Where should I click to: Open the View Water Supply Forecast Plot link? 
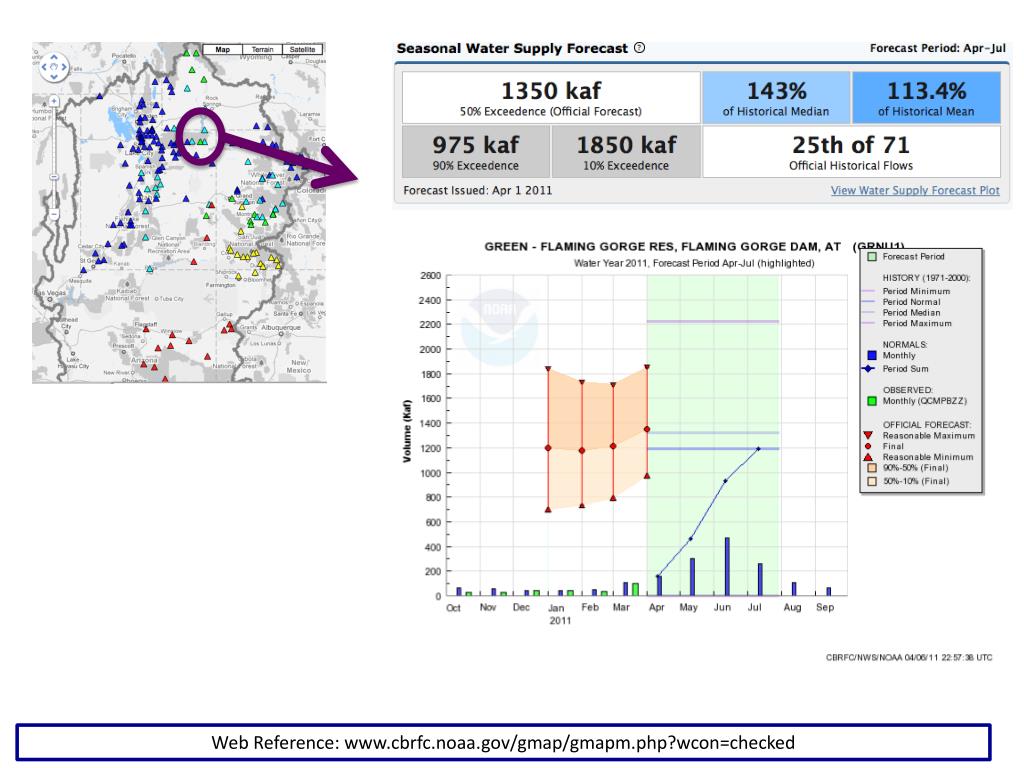pos(914,190)
